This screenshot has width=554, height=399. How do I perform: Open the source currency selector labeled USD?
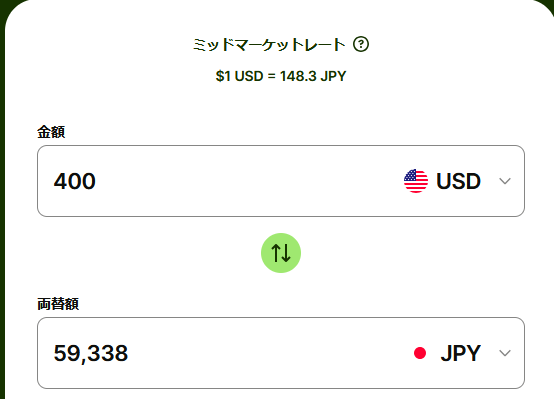pos(458,181)
